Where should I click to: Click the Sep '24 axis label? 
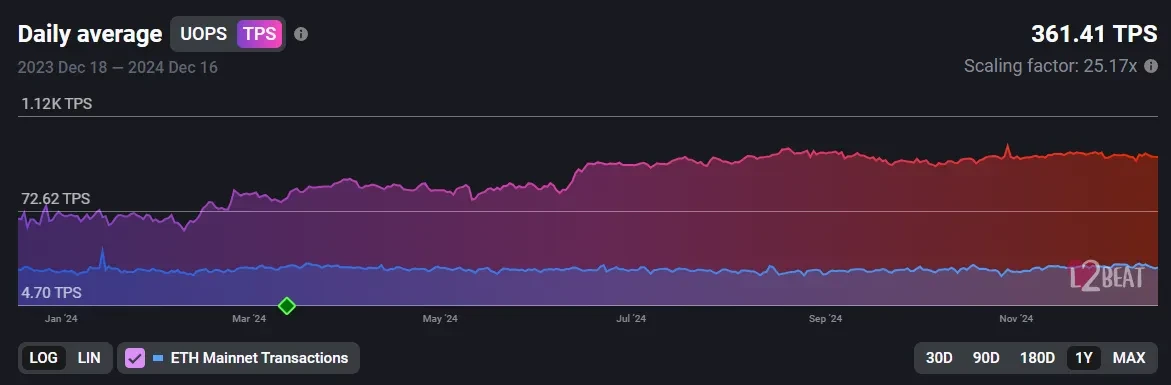point(825,319)
